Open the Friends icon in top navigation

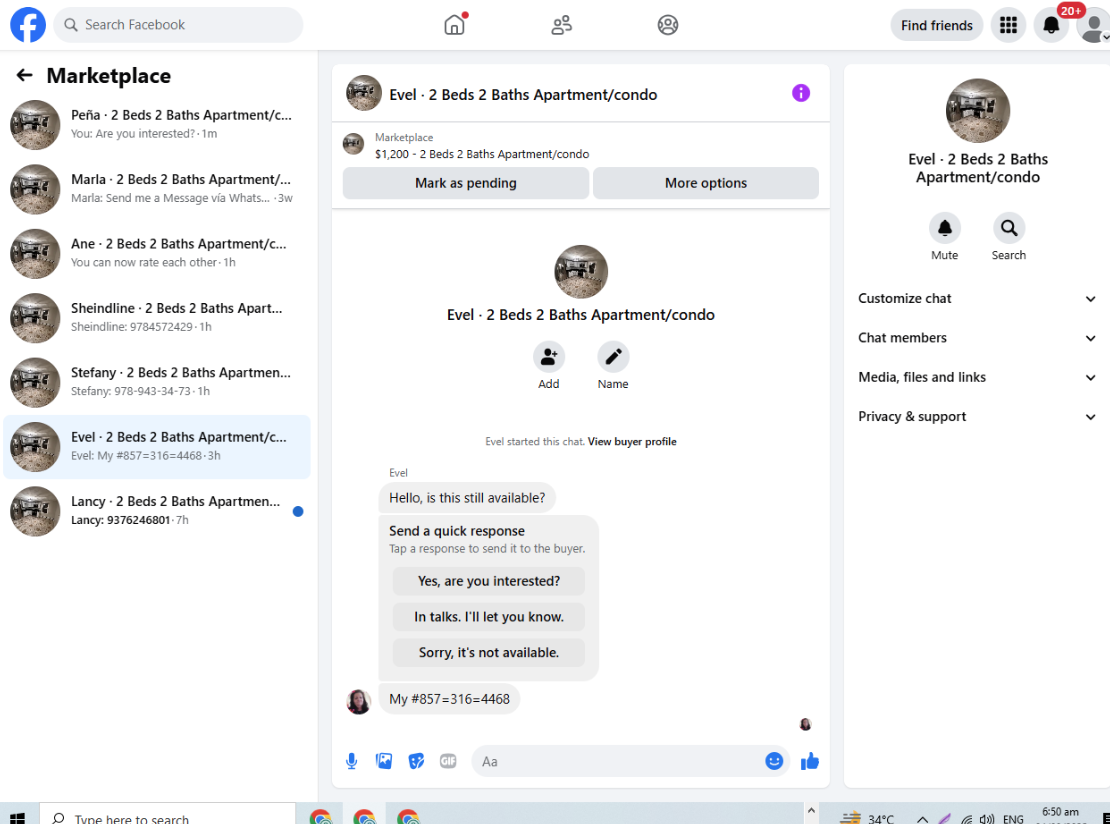click(x=561, y=25)
